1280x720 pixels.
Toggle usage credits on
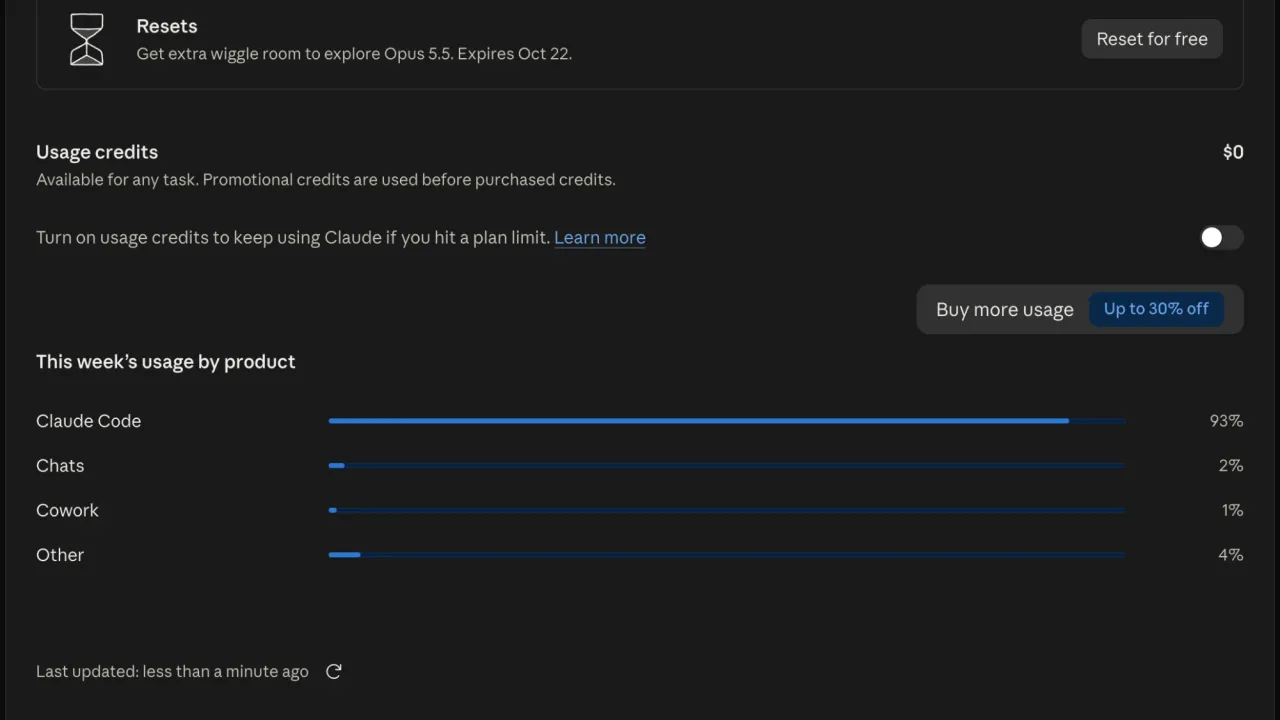(1221, 237)
